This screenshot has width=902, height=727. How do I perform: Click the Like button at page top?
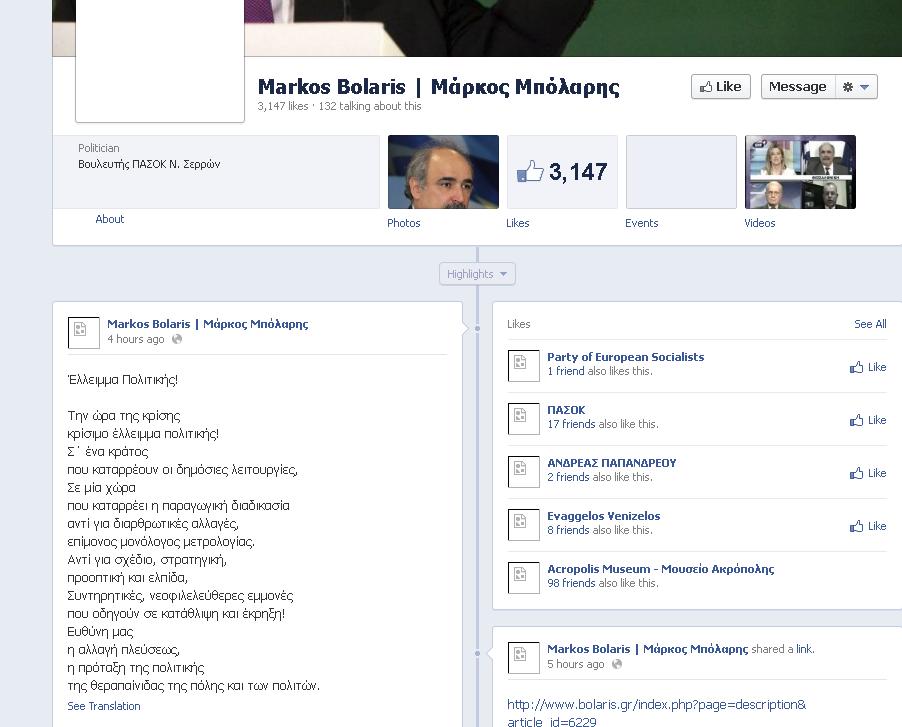[x=720, y=87]
